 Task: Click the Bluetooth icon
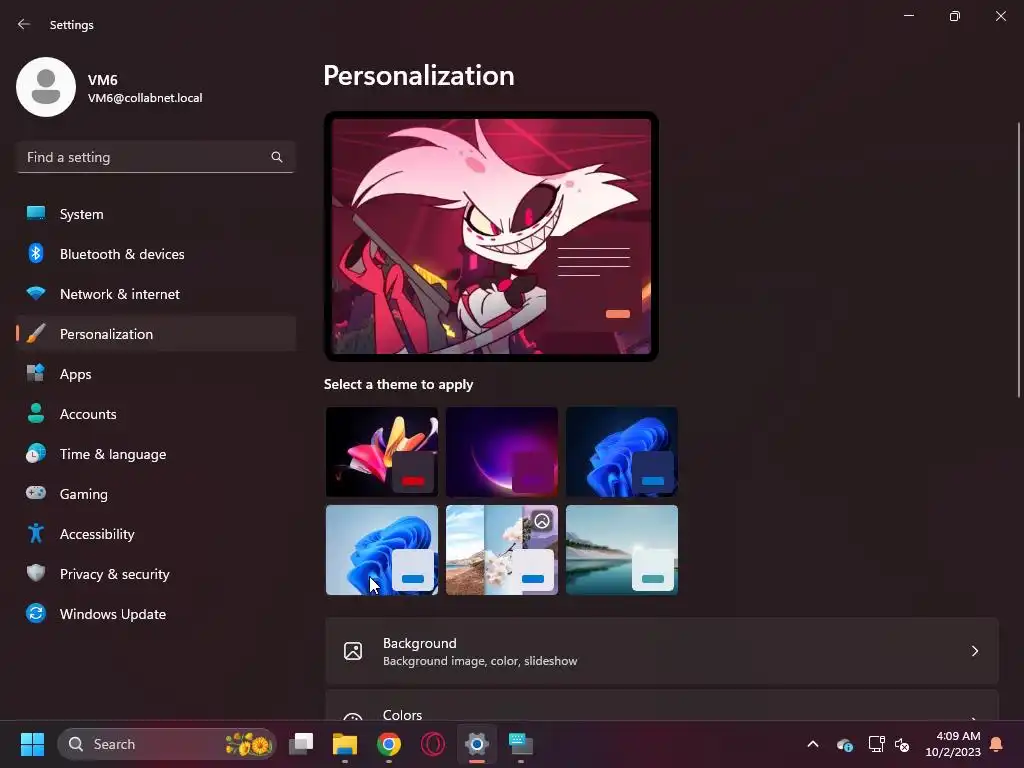click(x=36, y=253)
